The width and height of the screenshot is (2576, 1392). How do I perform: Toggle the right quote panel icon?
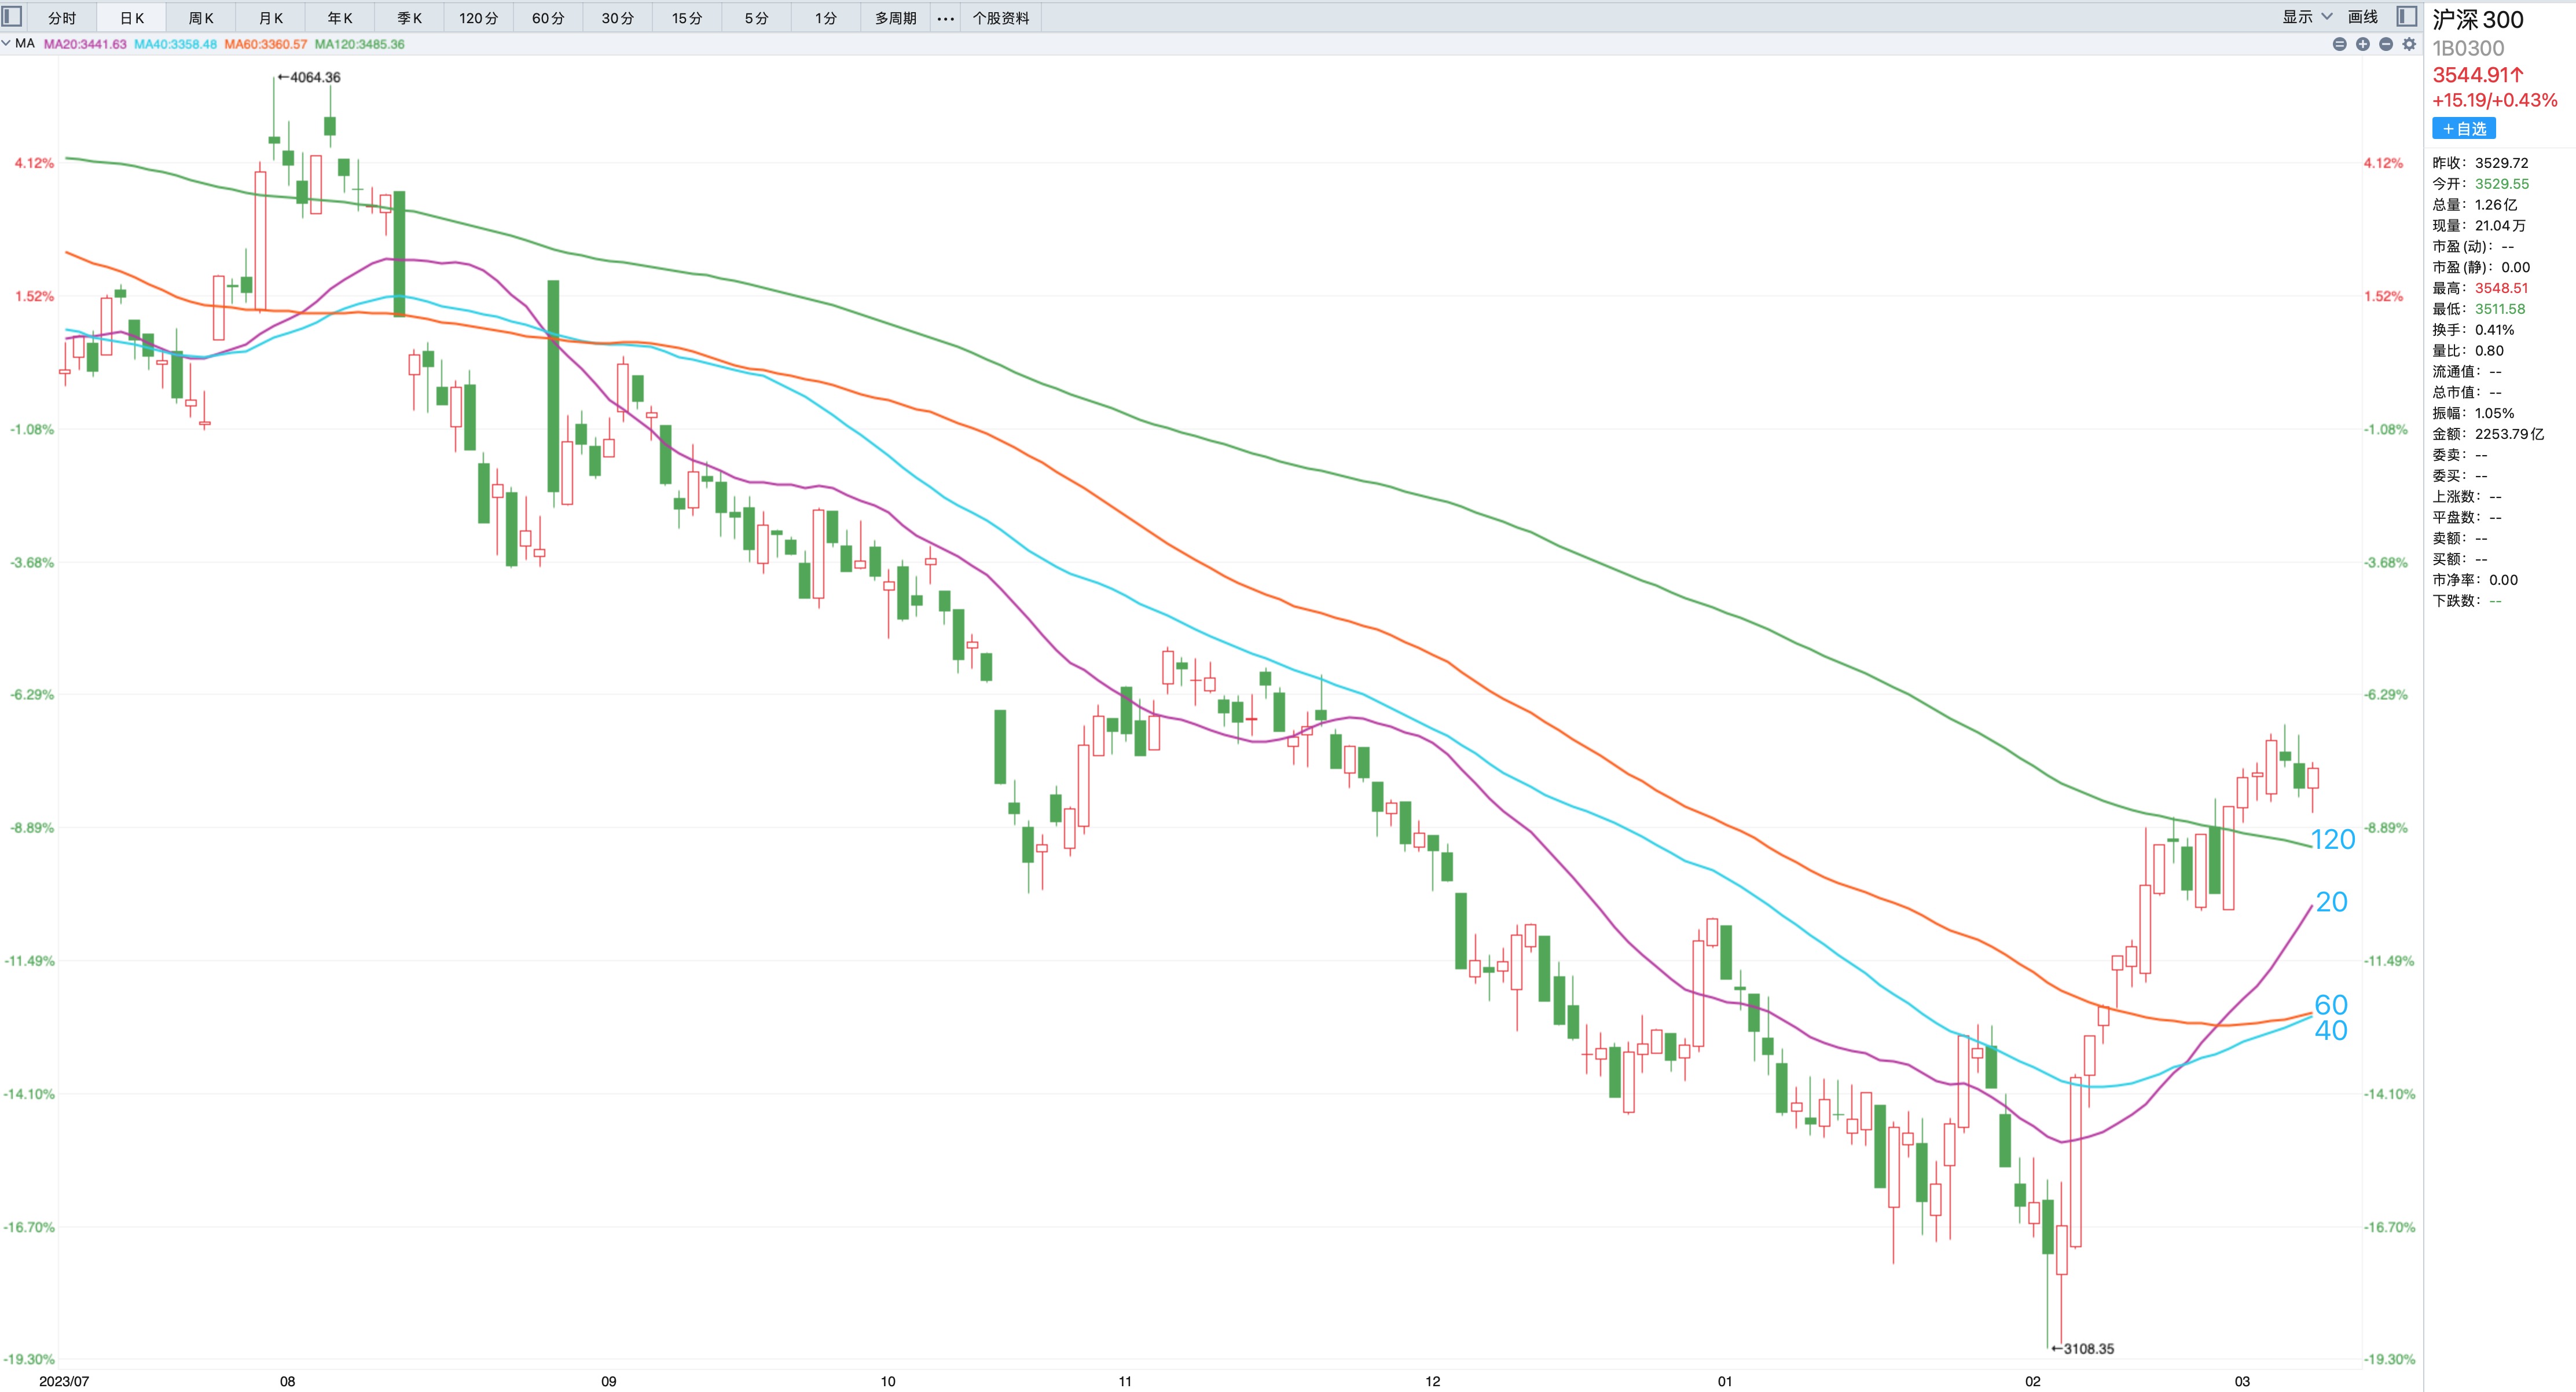click(2407, 17)
